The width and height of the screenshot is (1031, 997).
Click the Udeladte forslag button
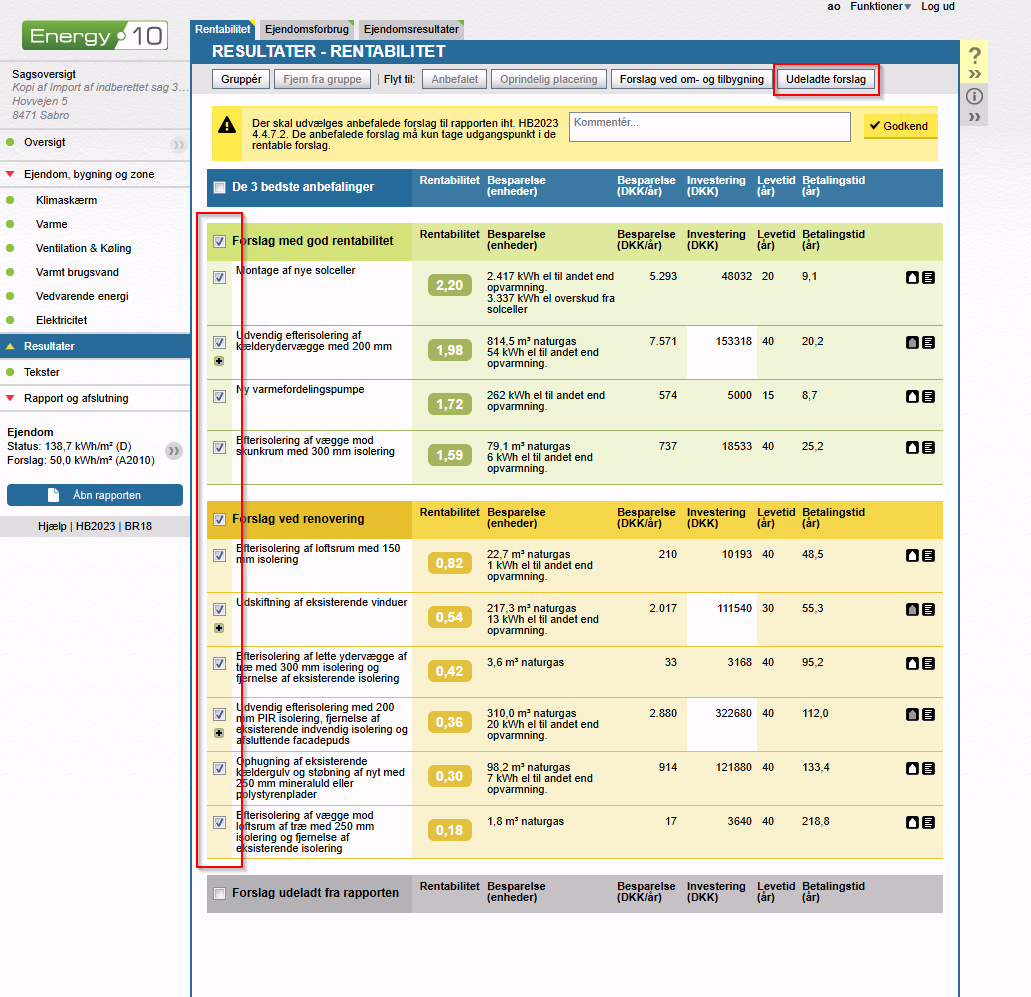826,79
